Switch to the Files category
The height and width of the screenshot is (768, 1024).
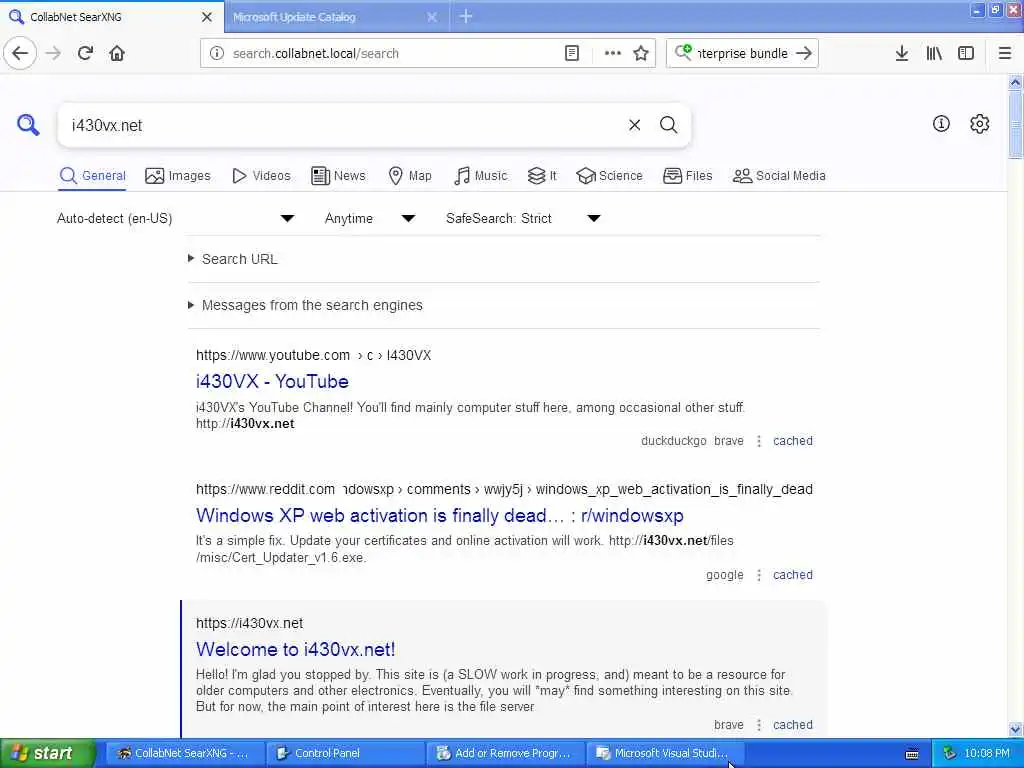point(688,176)
